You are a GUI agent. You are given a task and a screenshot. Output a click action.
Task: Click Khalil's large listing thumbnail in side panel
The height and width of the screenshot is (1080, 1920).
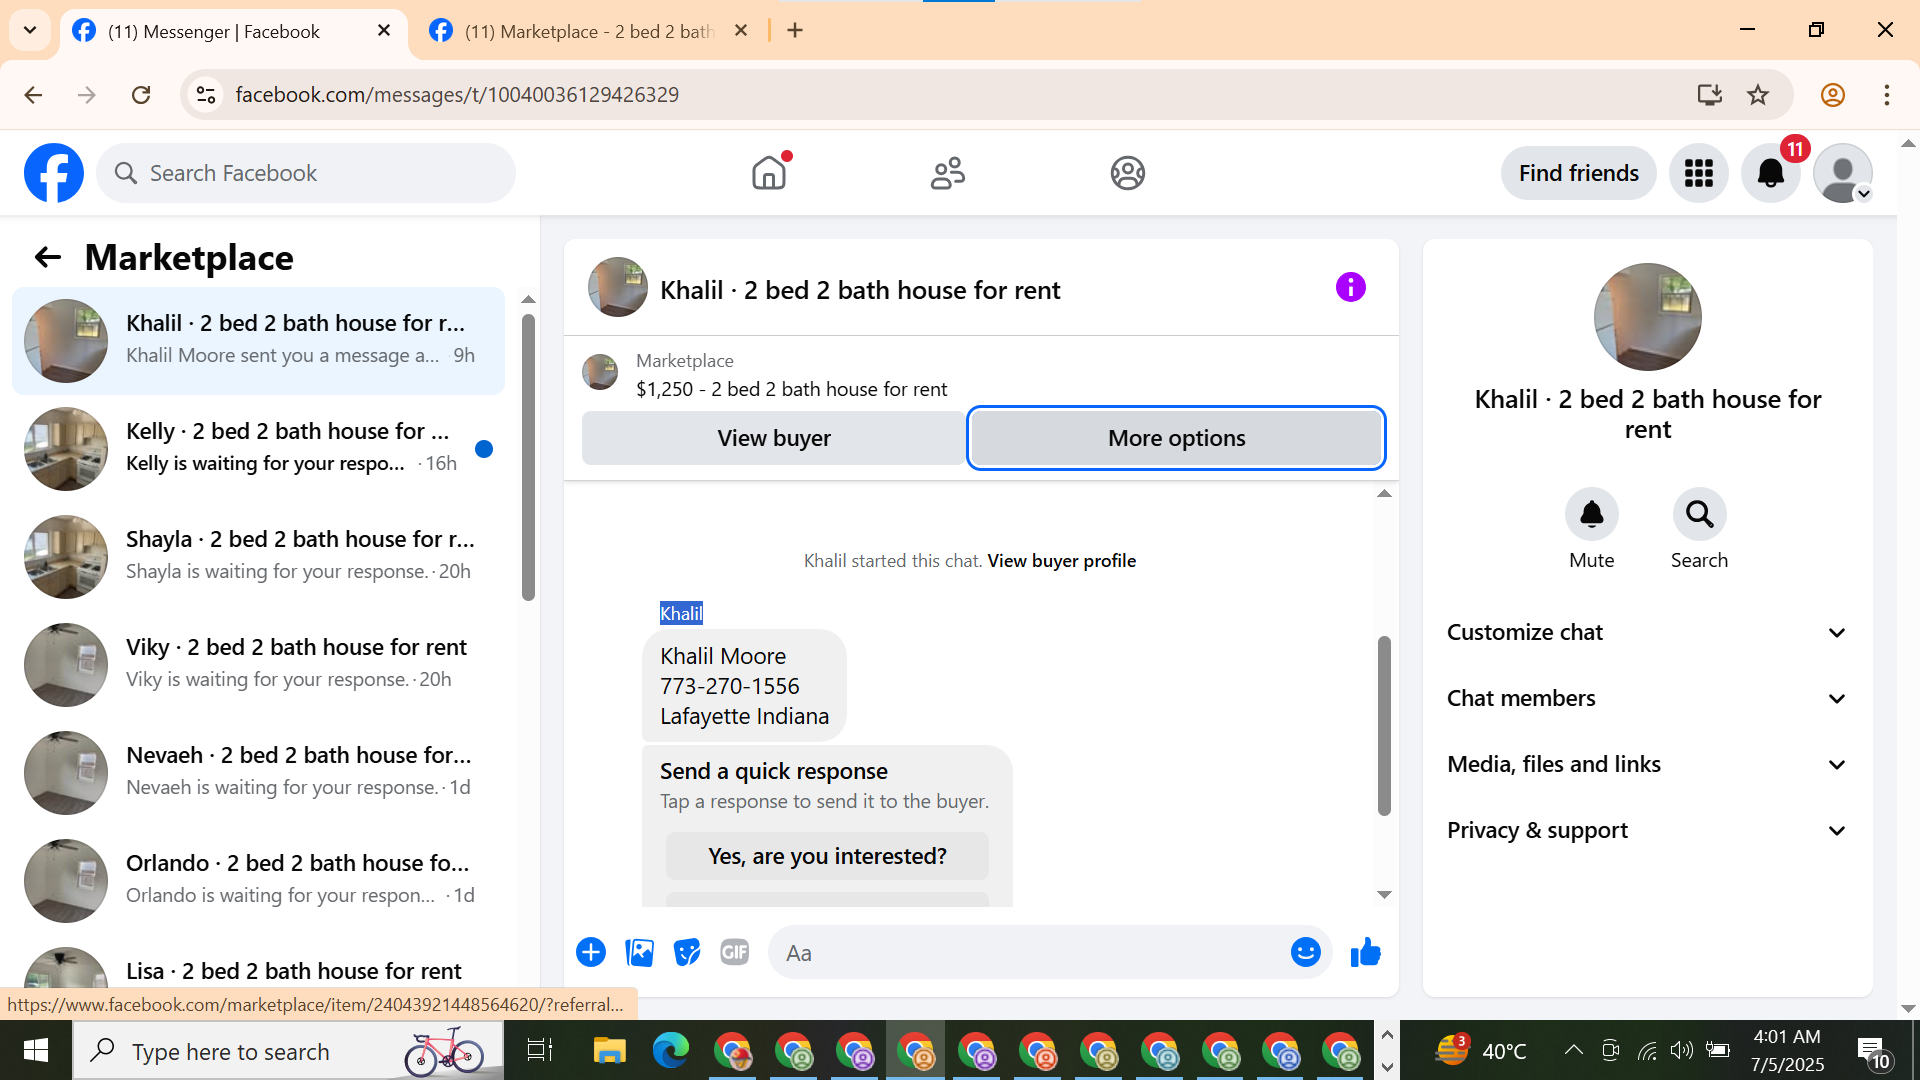click(1647, 317)
